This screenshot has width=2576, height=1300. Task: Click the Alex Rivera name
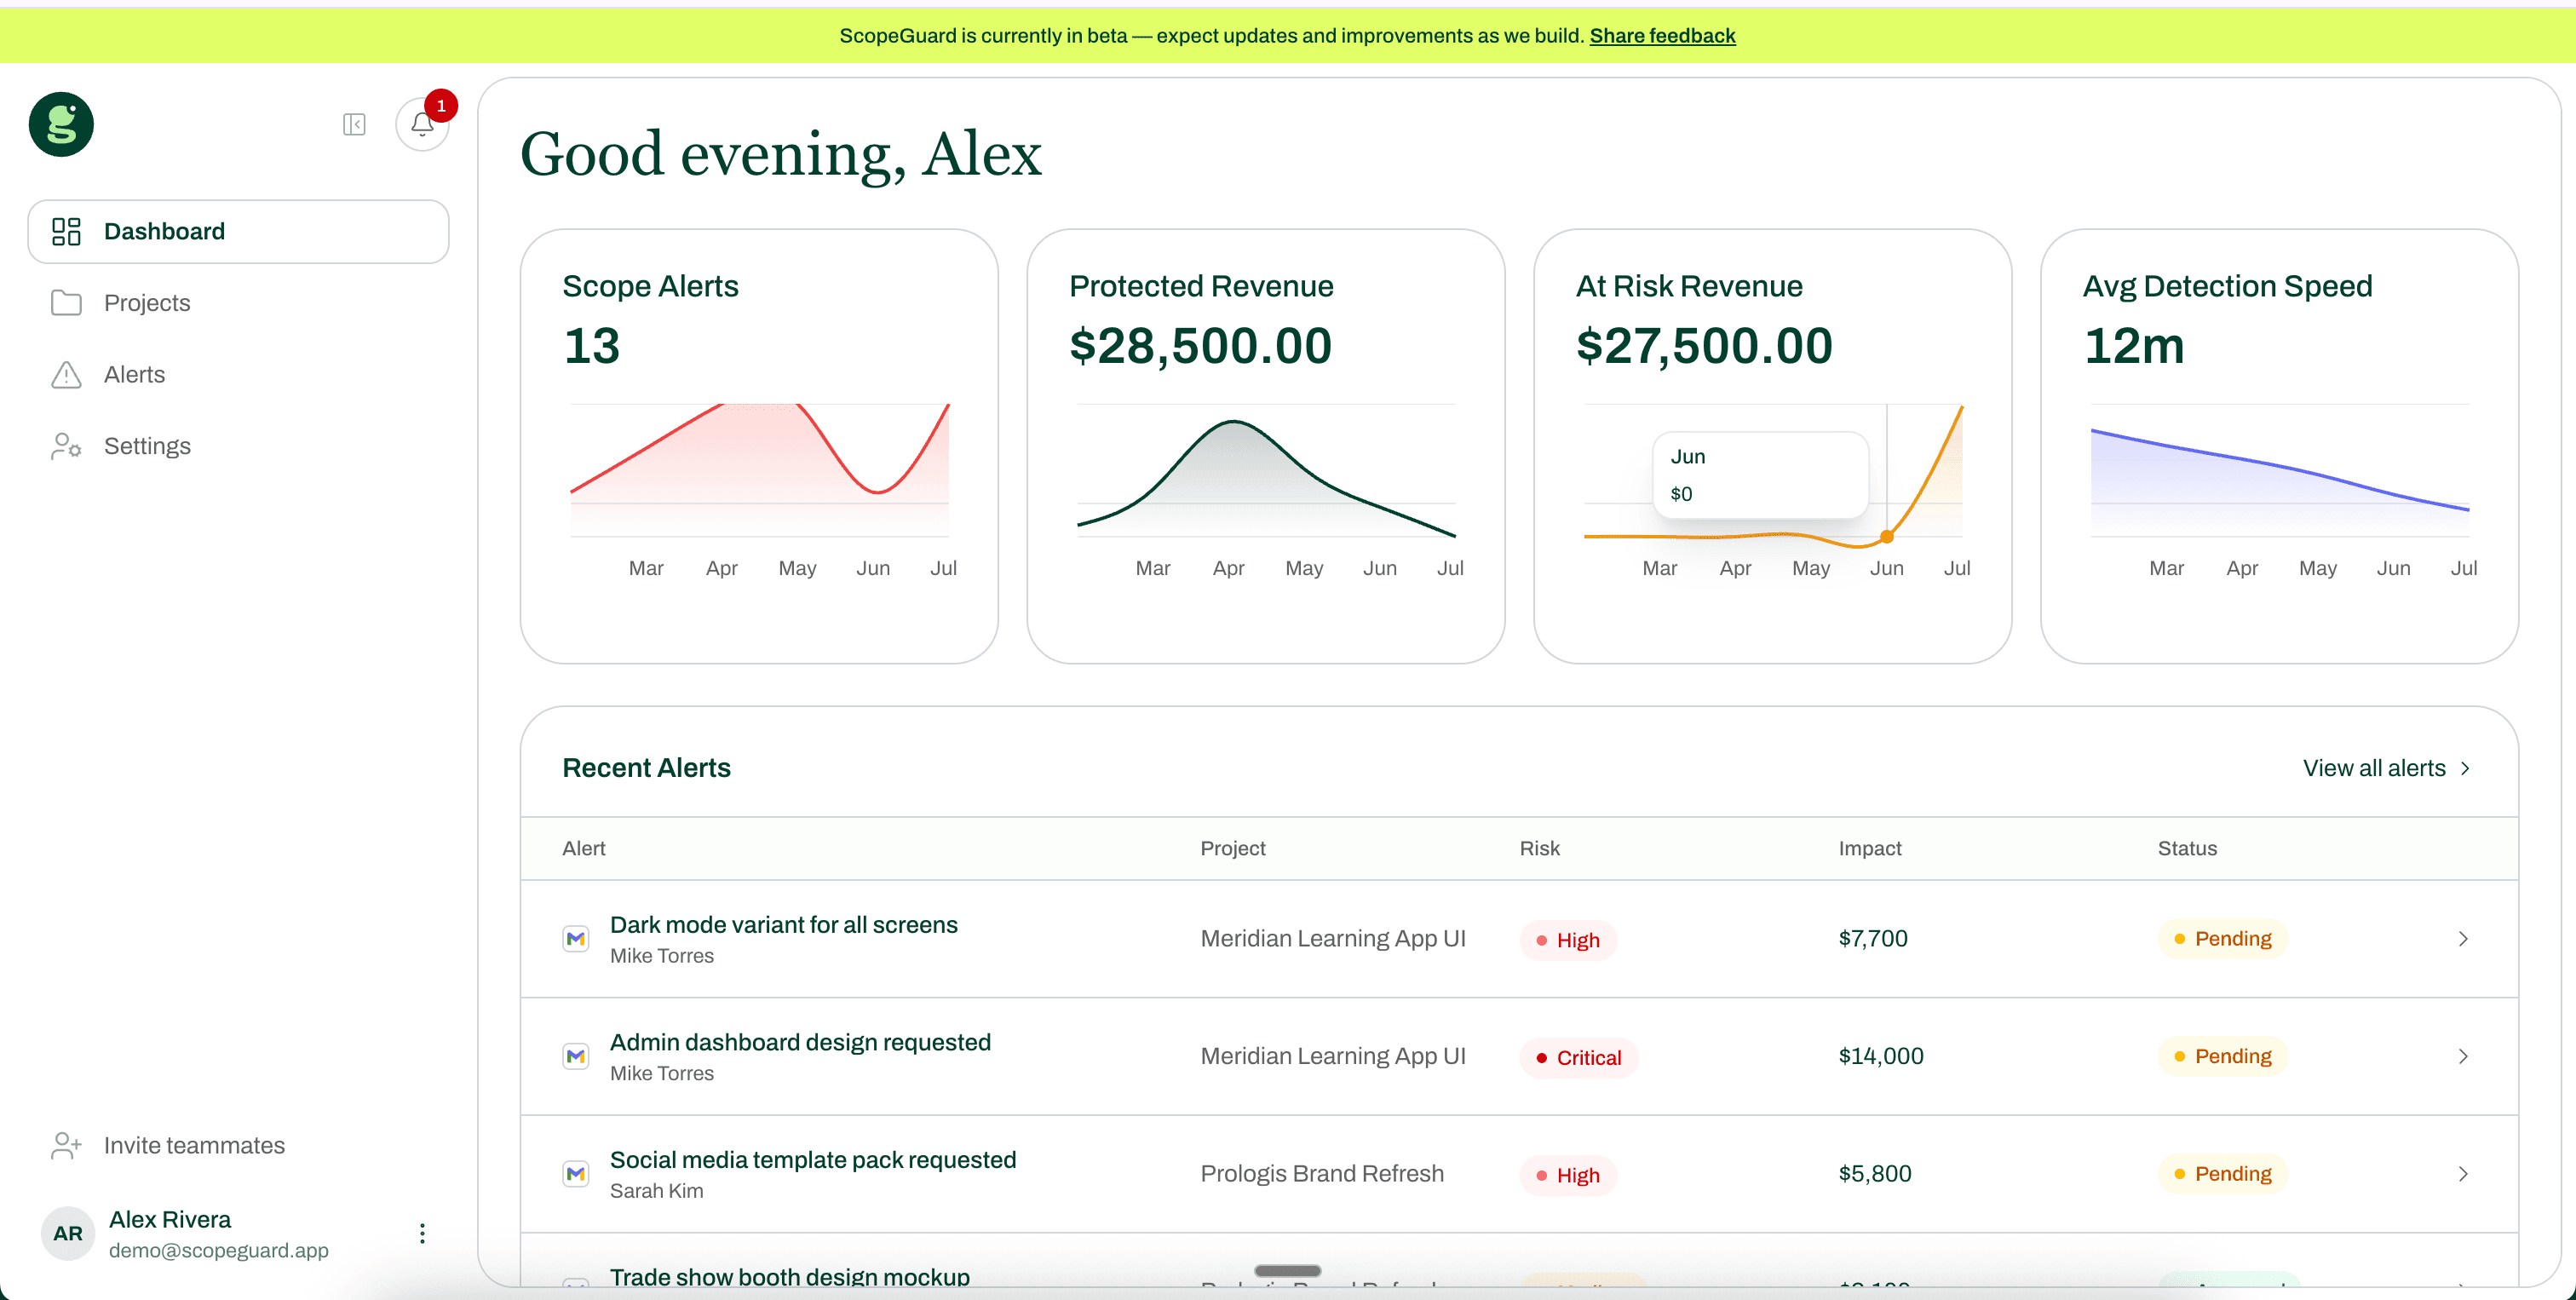pyautogui.click(x=170, y=1220)
